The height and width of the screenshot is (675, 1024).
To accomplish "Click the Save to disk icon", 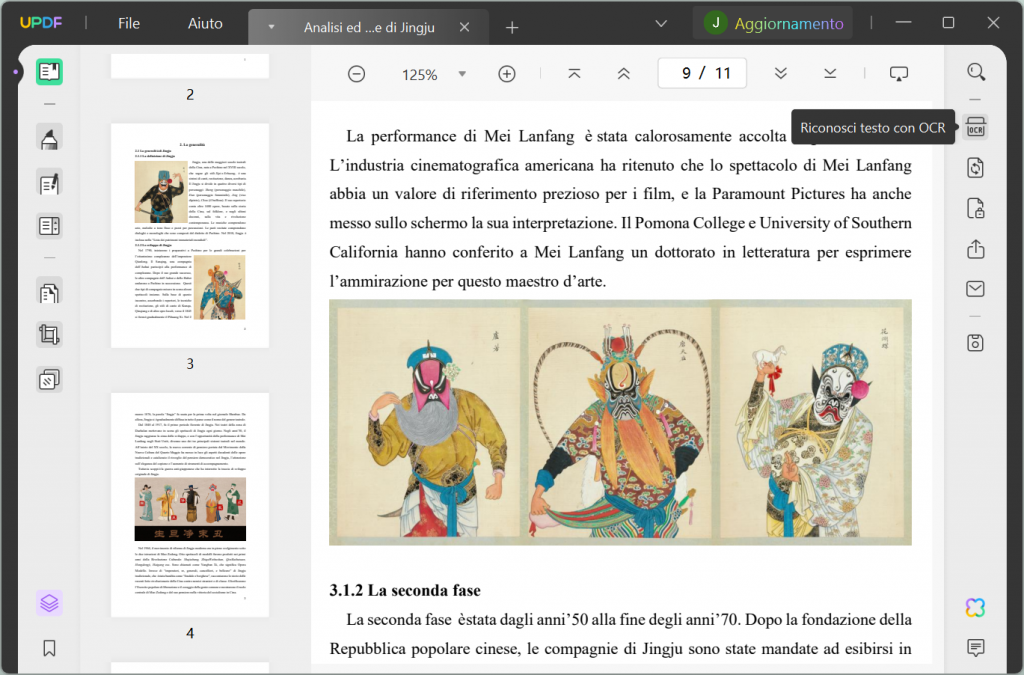I will point(976,342).
